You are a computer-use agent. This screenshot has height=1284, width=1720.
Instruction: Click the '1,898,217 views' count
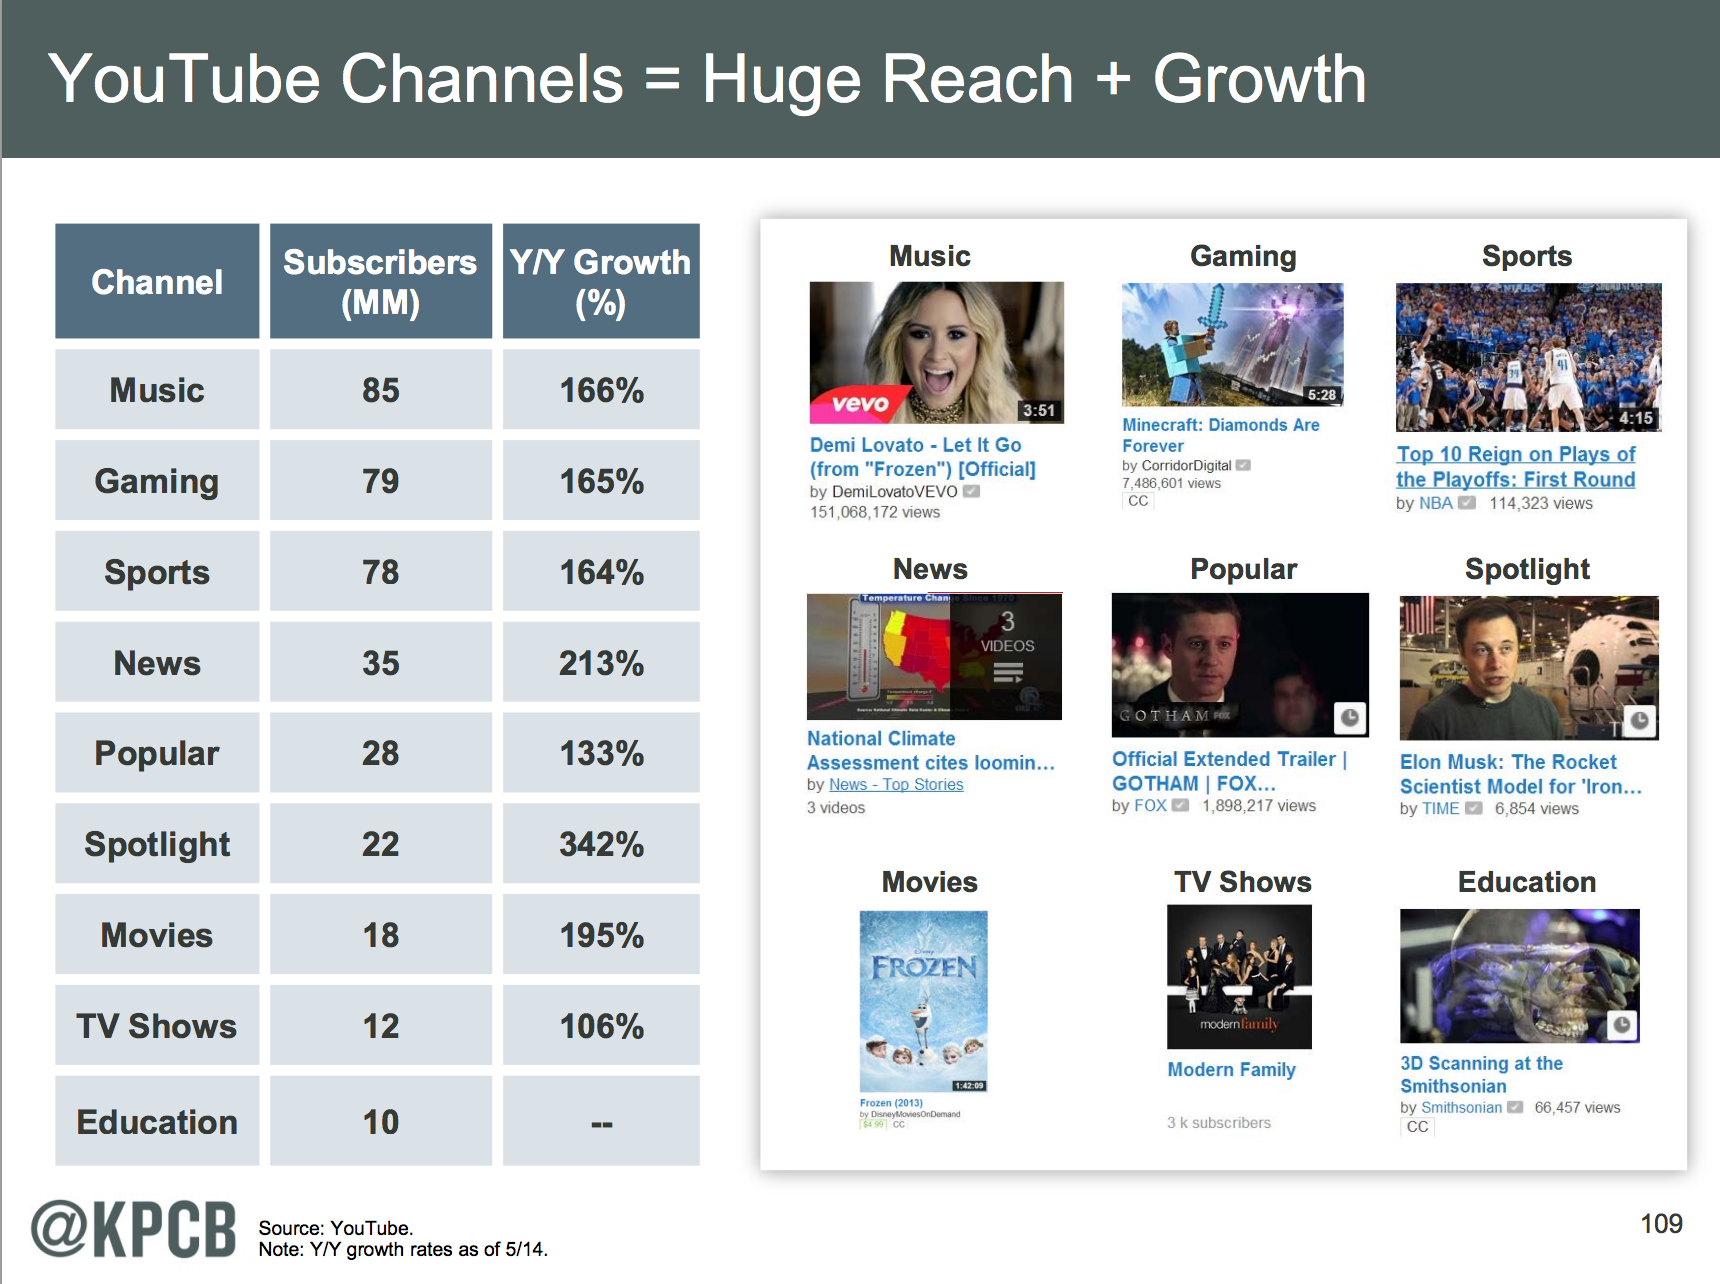(x=1259, y=805)
